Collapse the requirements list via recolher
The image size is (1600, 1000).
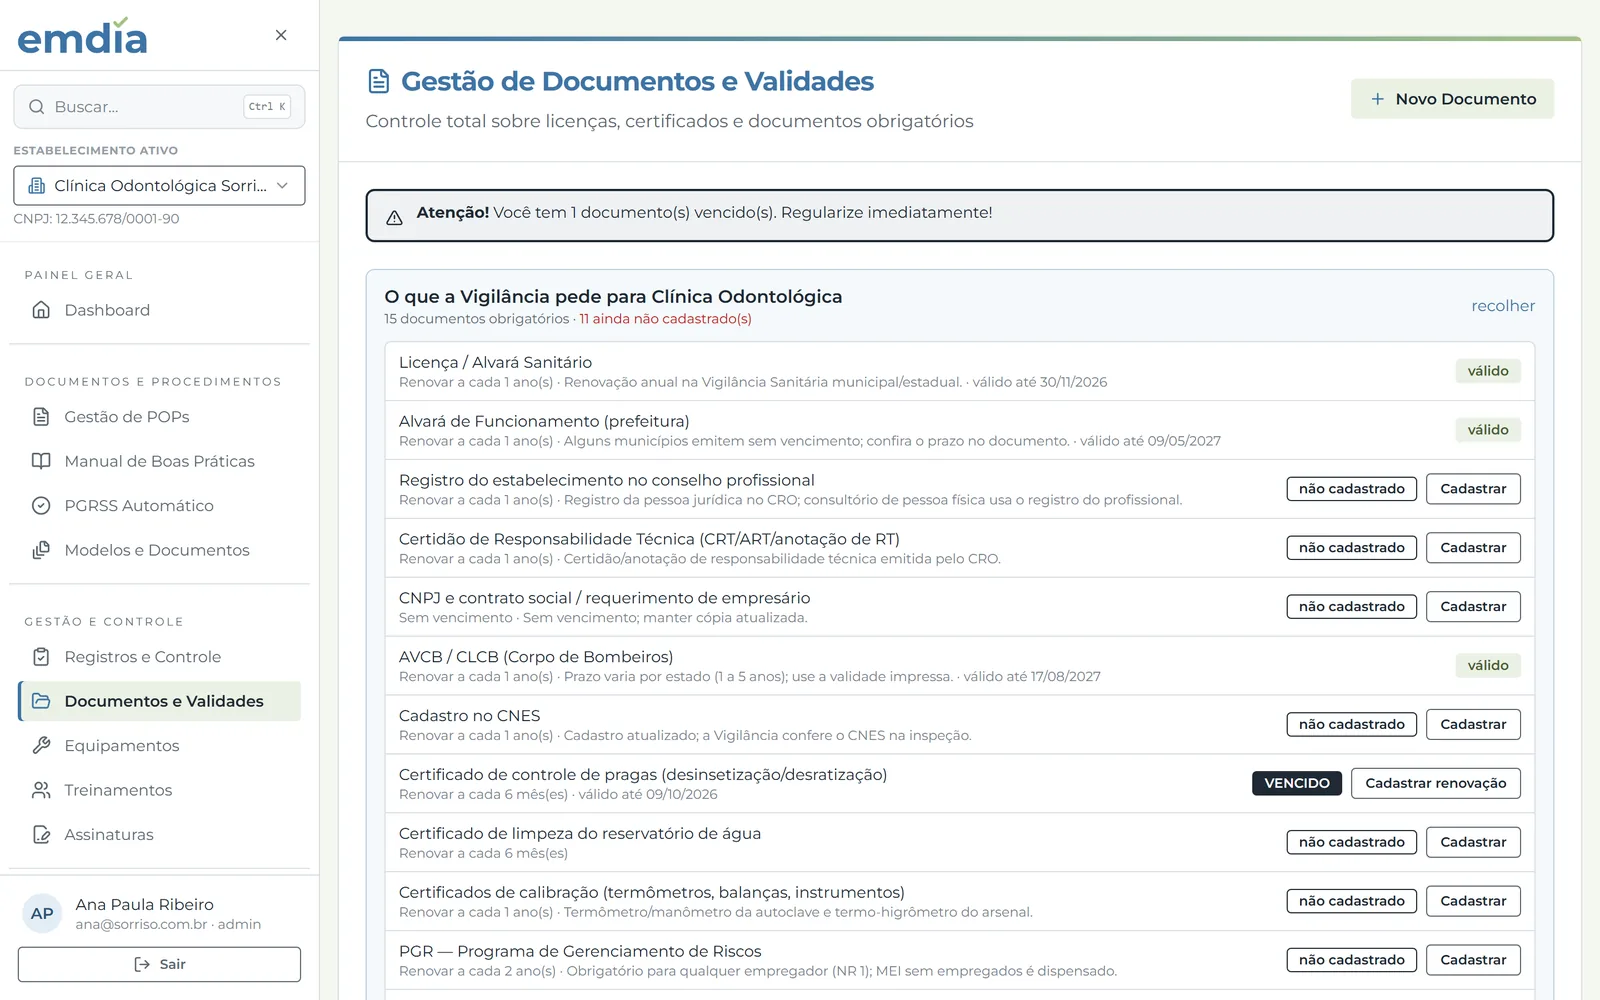1503,306
